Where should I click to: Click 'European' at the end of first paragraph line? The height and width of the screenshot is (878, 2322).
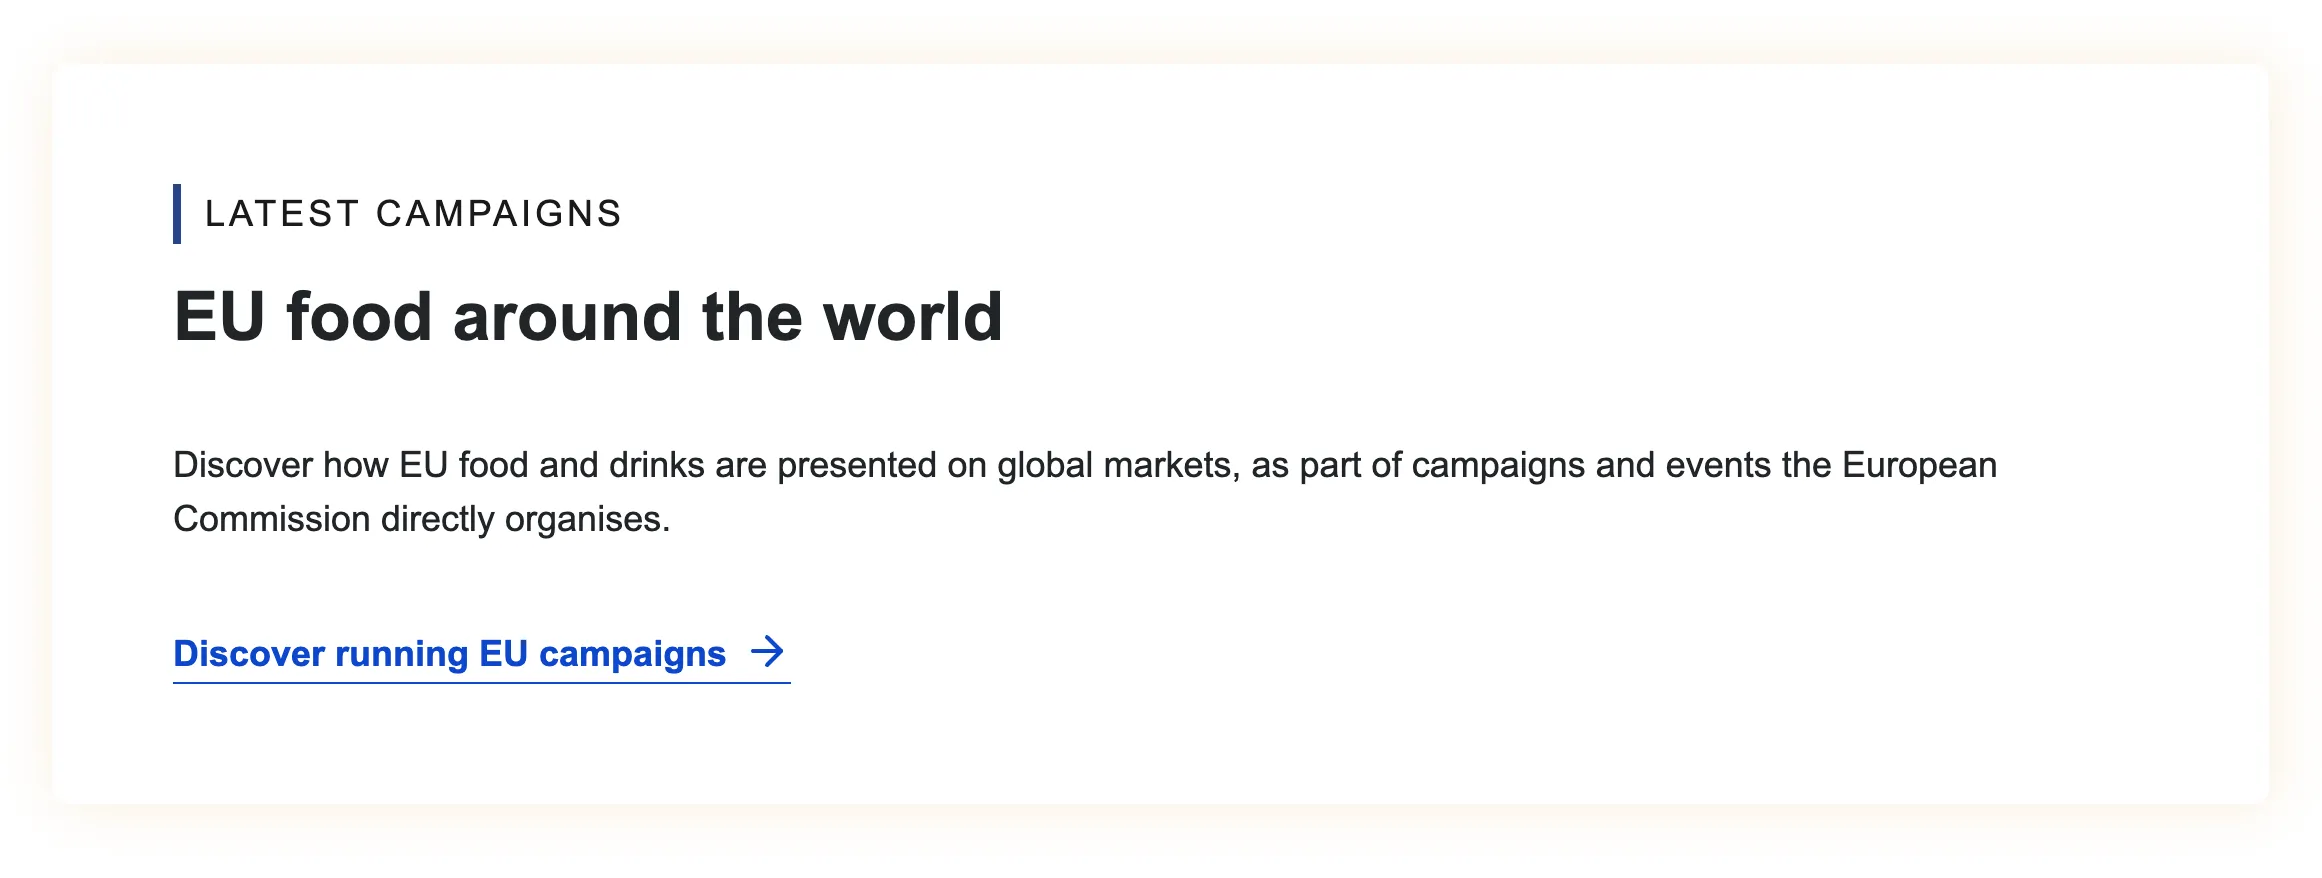click(1919, 466)
